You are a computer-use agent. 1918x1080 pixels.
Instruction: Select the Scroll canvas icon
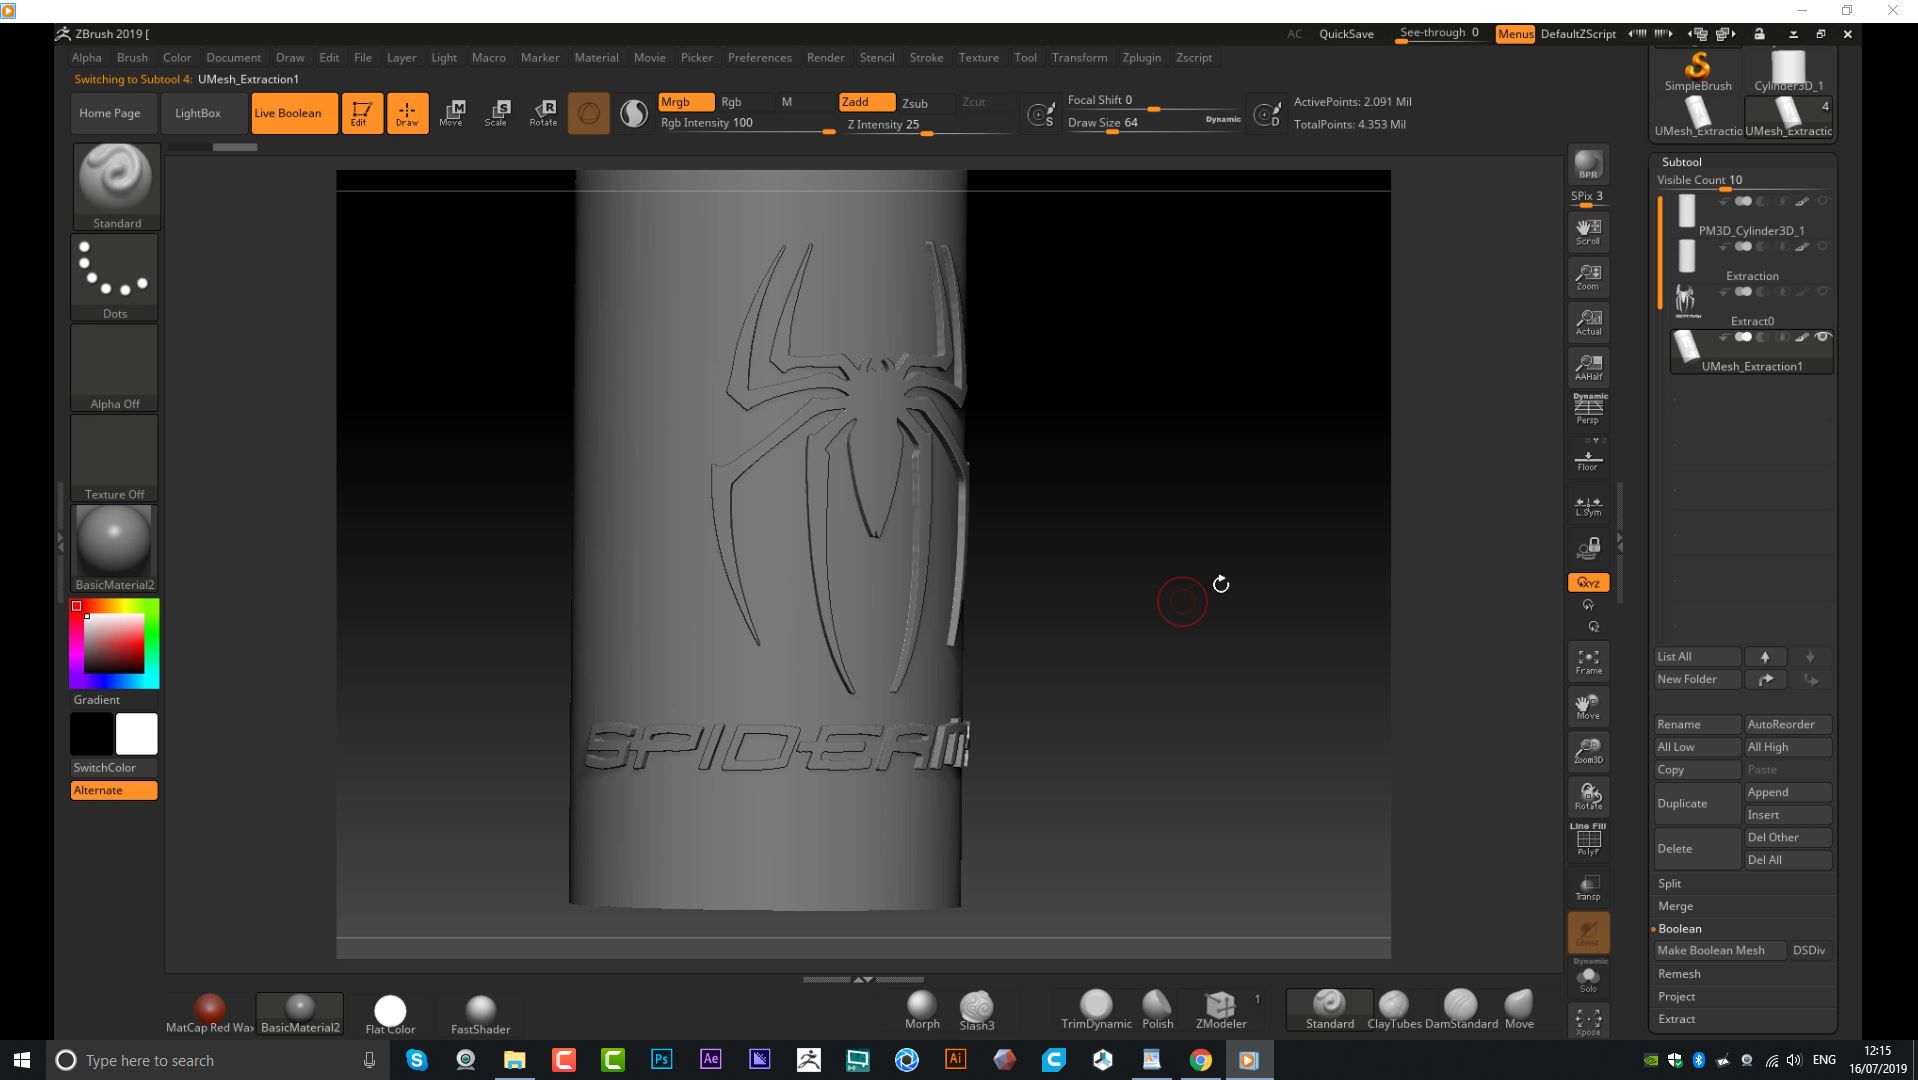[1588, 231]
